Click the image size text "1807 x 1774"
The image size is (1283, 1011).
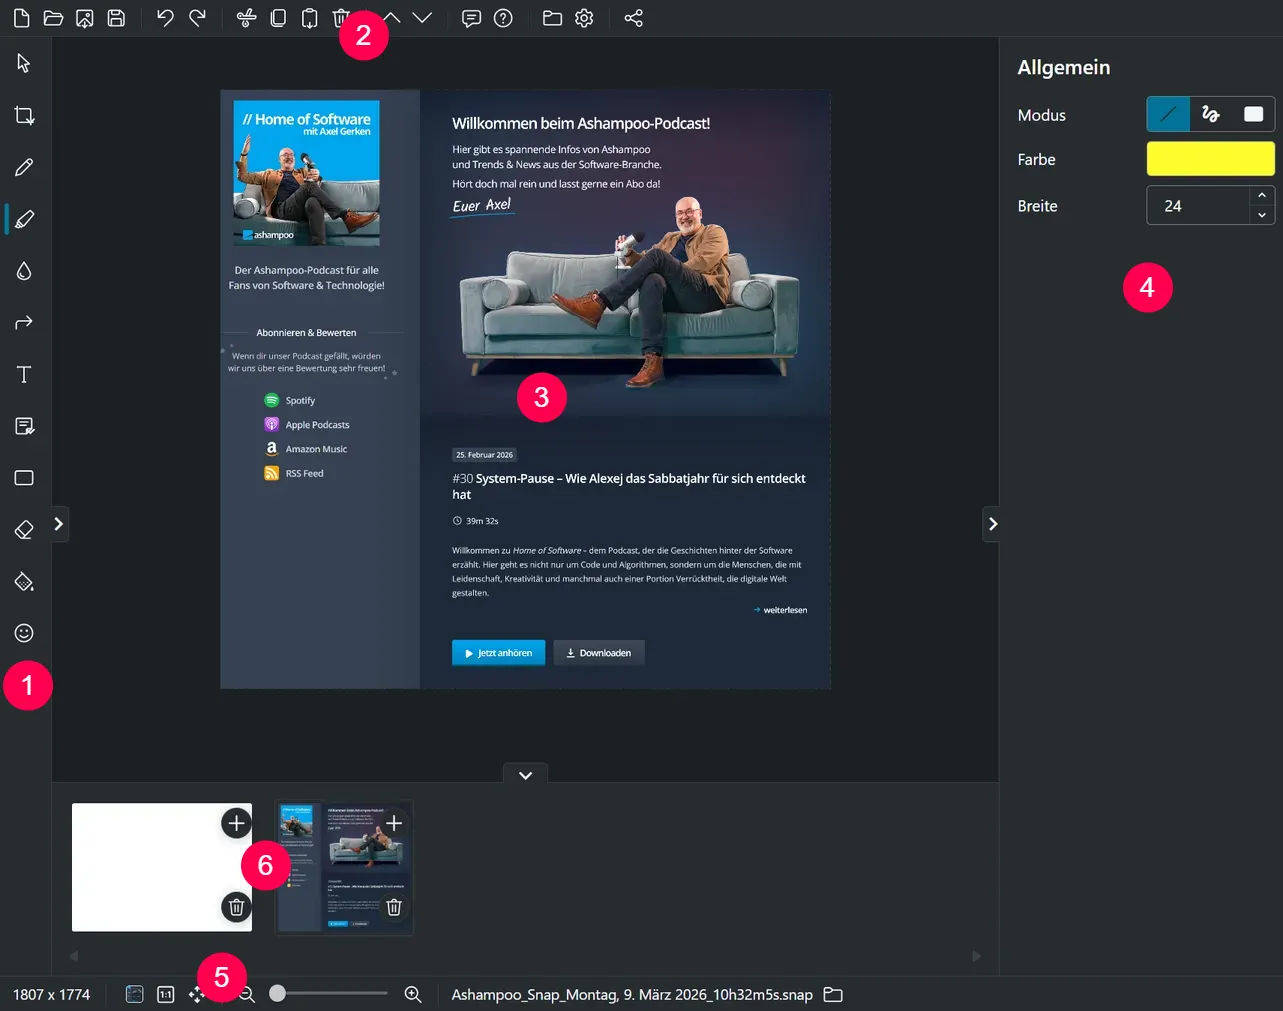point(52,994)
